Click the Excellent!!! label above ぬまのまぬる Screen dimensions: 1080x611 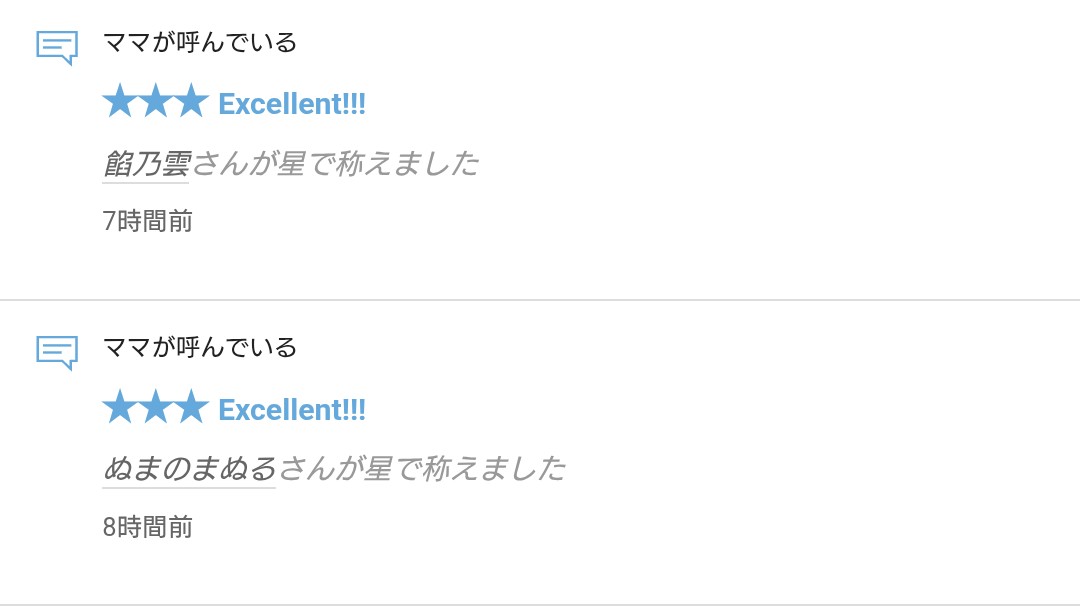pos(292,411)
